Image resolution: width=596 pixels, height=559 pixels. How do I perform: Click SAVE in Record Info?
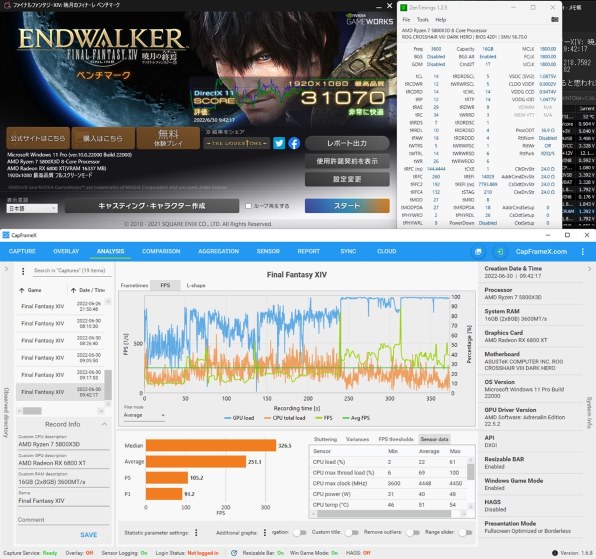(x=89, y=535)
